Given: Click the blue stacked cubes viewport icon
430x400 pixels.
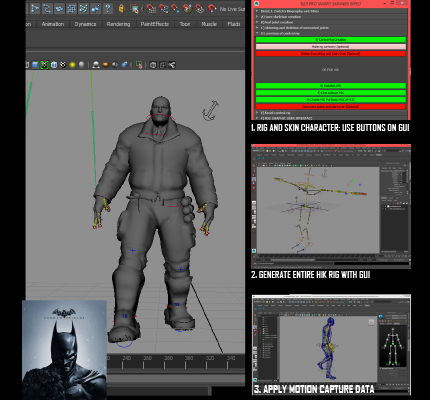Looking at the screenshot, I should pyautogui.click(x=124, y=65).
